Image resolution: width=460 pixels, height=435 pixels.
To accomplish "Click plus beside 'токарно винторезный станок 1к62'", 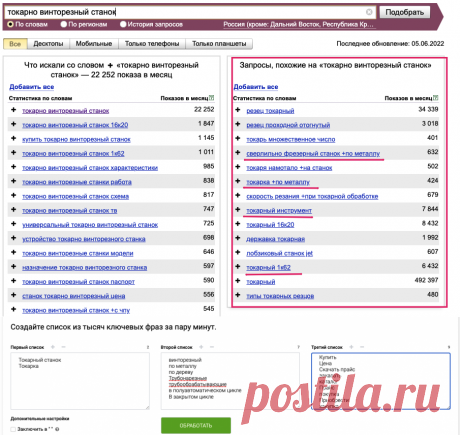I will pyautogui.click(x=14, y=153).
